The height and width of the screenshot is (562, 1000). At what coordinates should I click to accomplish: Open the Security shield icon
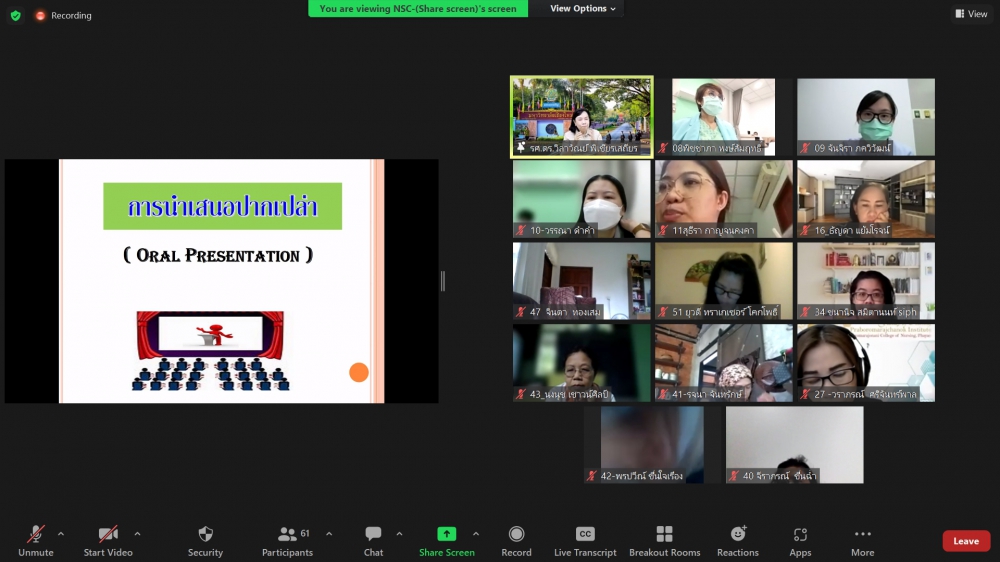(205, 535)
